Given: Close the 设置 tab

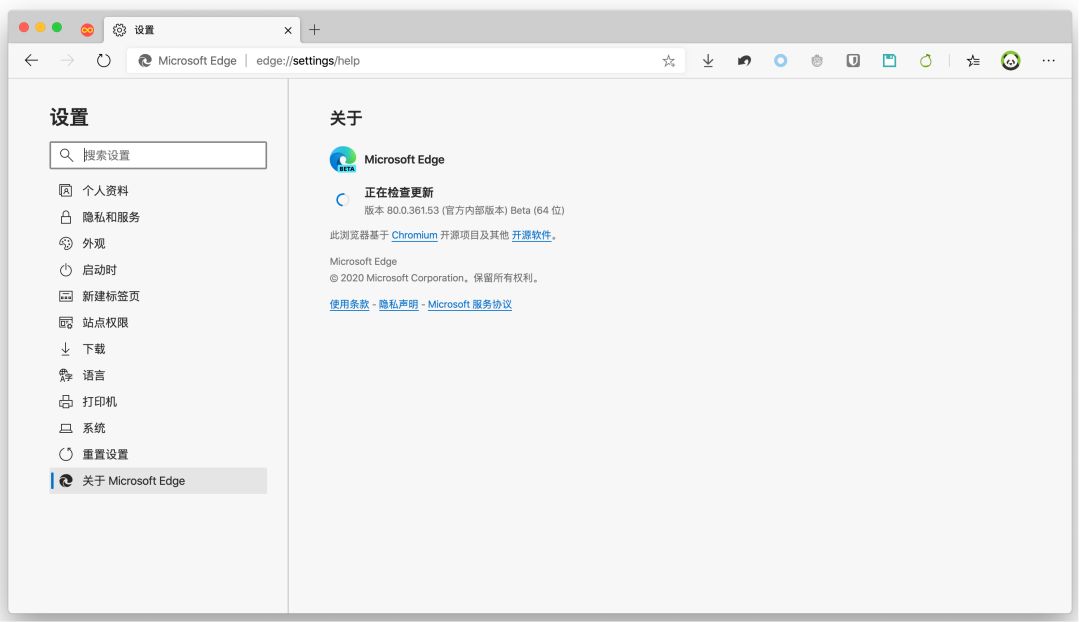Looking at the screenshot, I should point(288,30).
